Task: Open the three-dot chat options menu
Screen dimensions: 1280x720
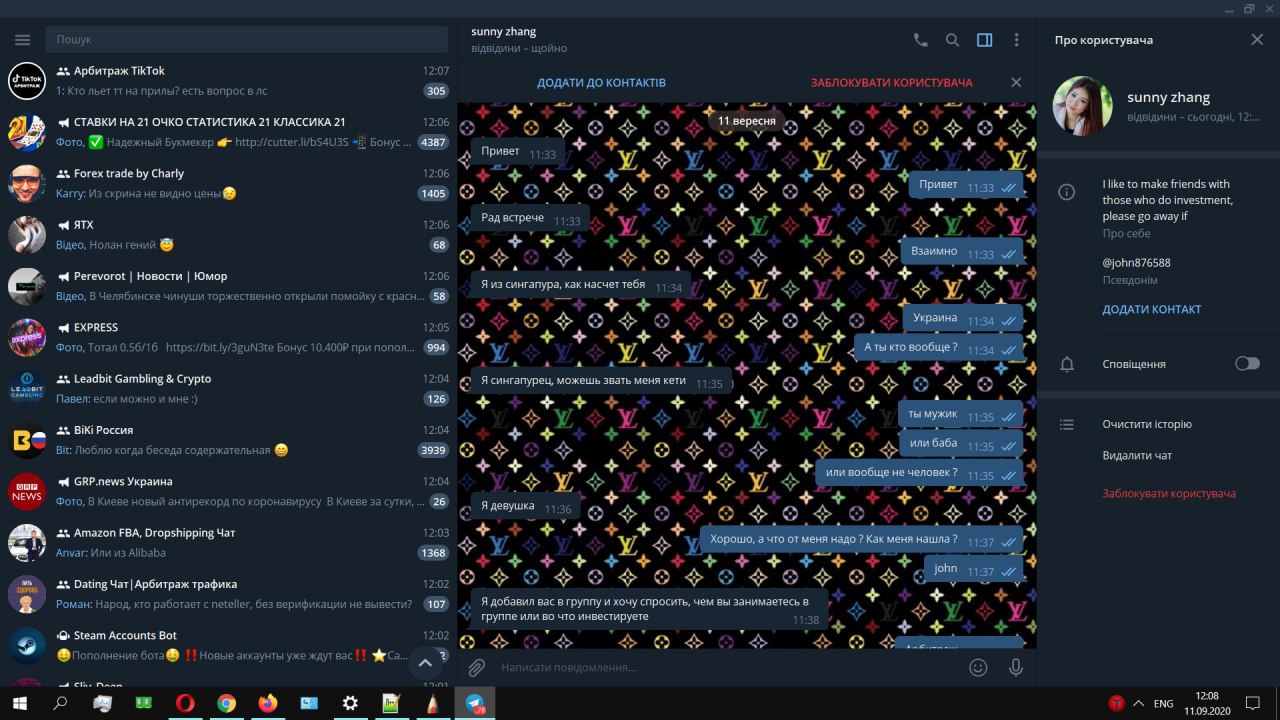Action: point(1017,40)
